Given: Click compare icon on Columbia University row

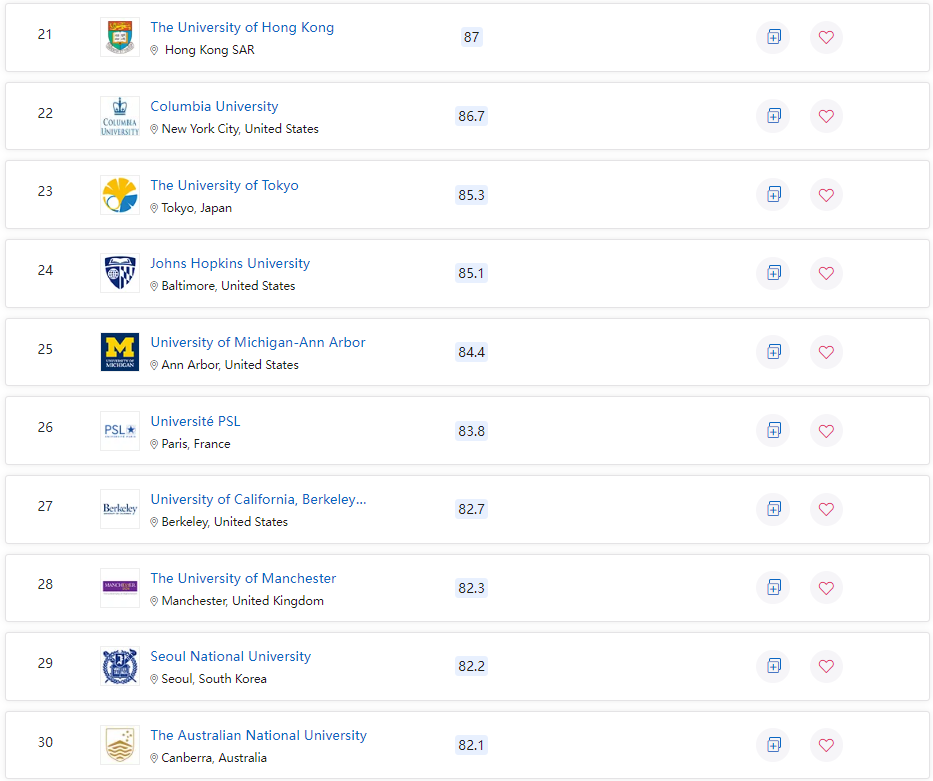Looking at the screenshot, I should [x=773, y=116].
